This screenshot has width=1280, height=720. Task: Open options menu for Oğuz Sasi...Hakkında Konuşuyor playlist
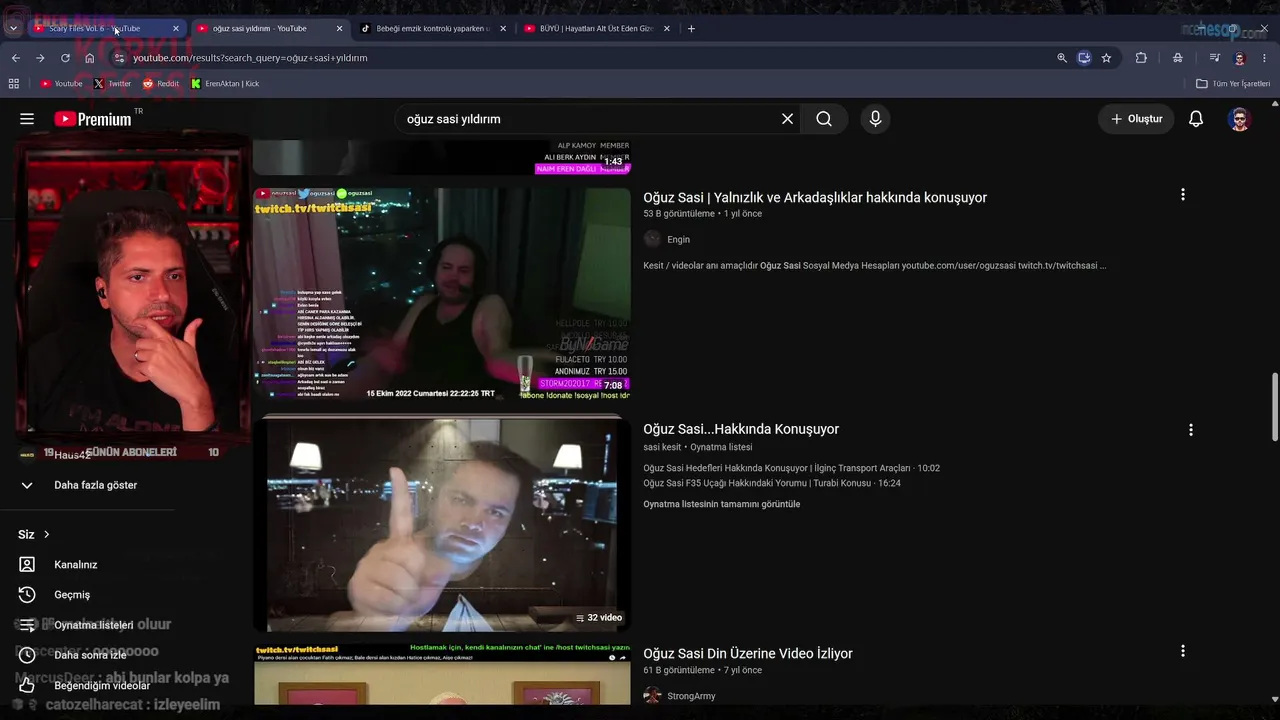[1191, 430]
